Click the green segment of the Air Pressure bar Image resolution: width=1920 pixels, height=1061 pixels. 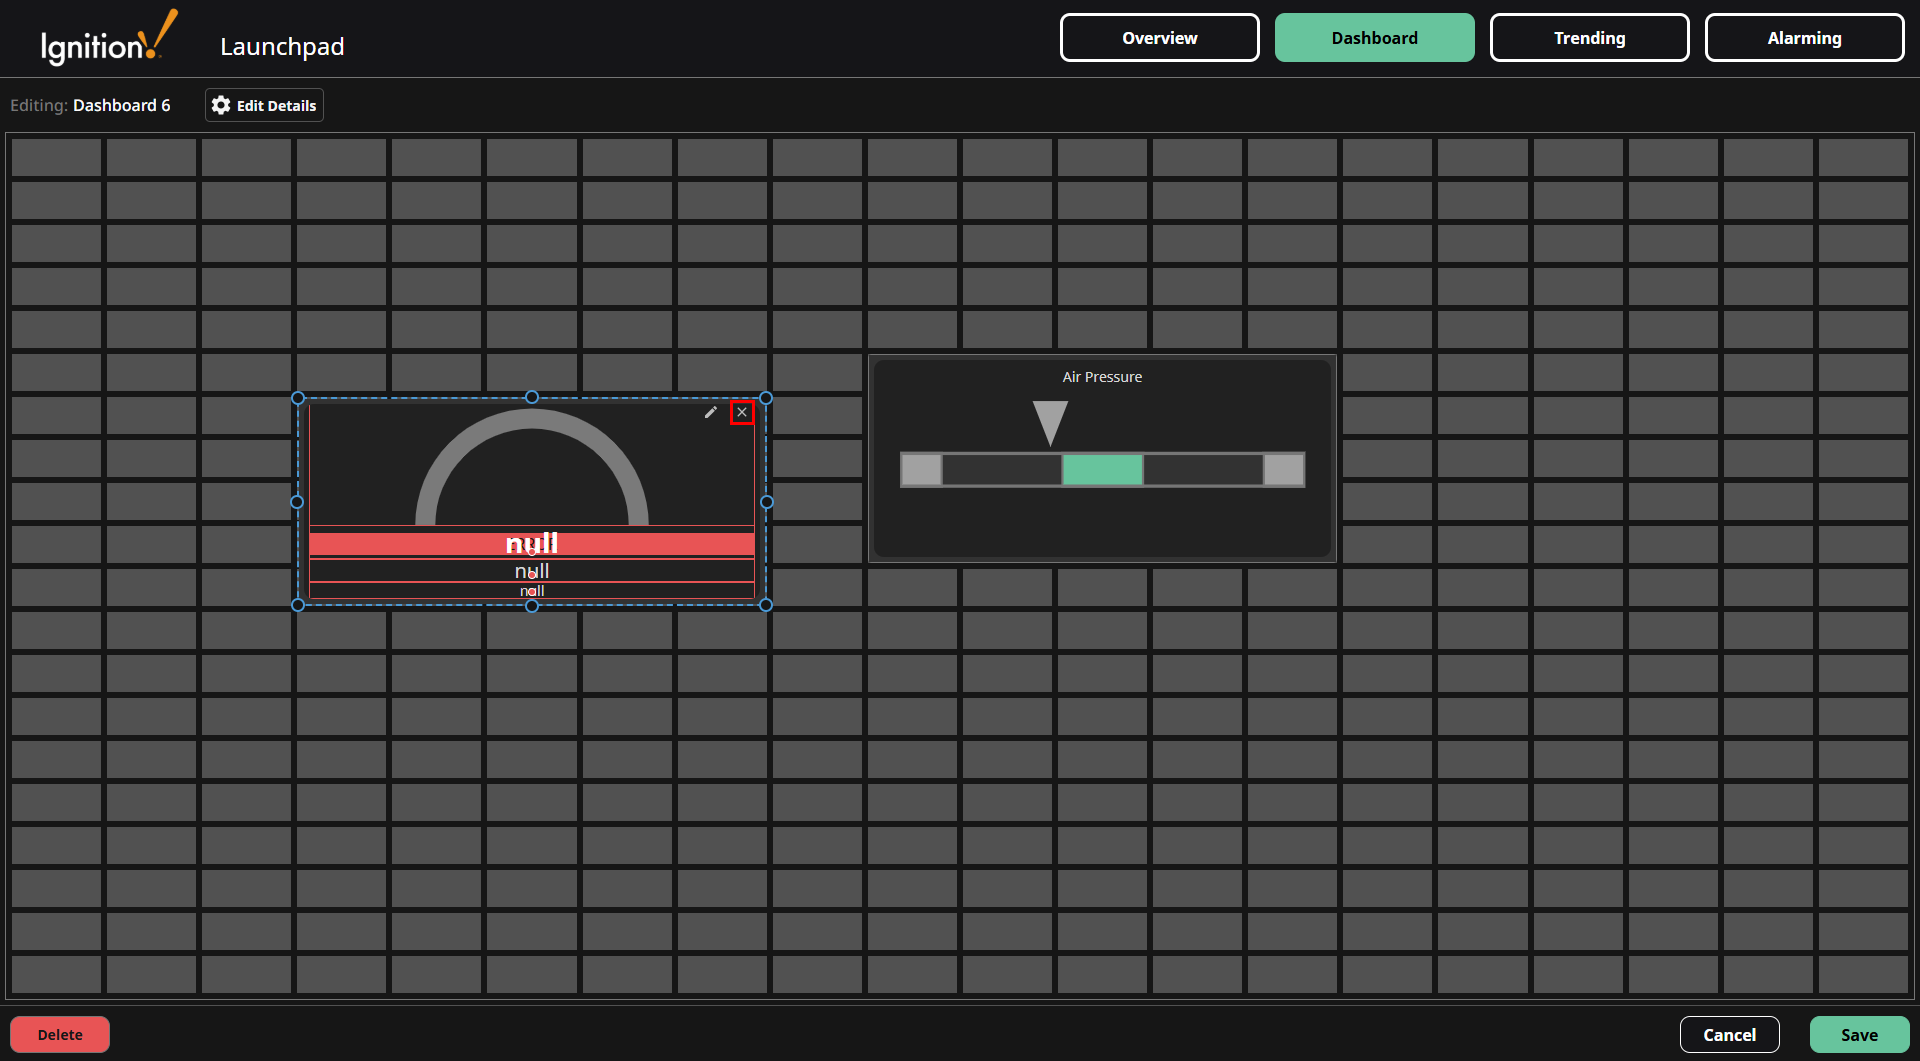coord(1101,469)
